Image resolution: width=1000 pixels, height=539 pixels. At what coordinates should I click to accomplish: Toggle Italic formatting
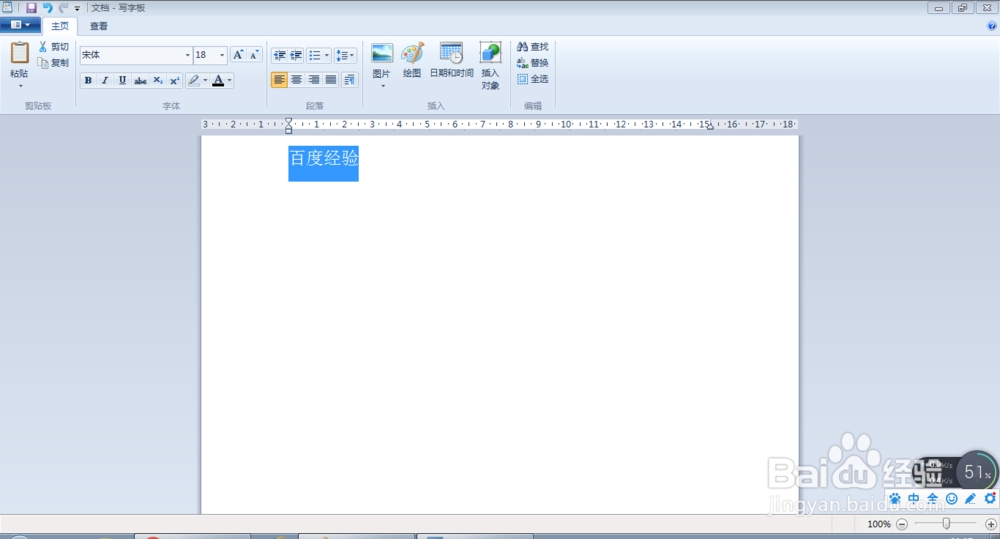point(105,80)
